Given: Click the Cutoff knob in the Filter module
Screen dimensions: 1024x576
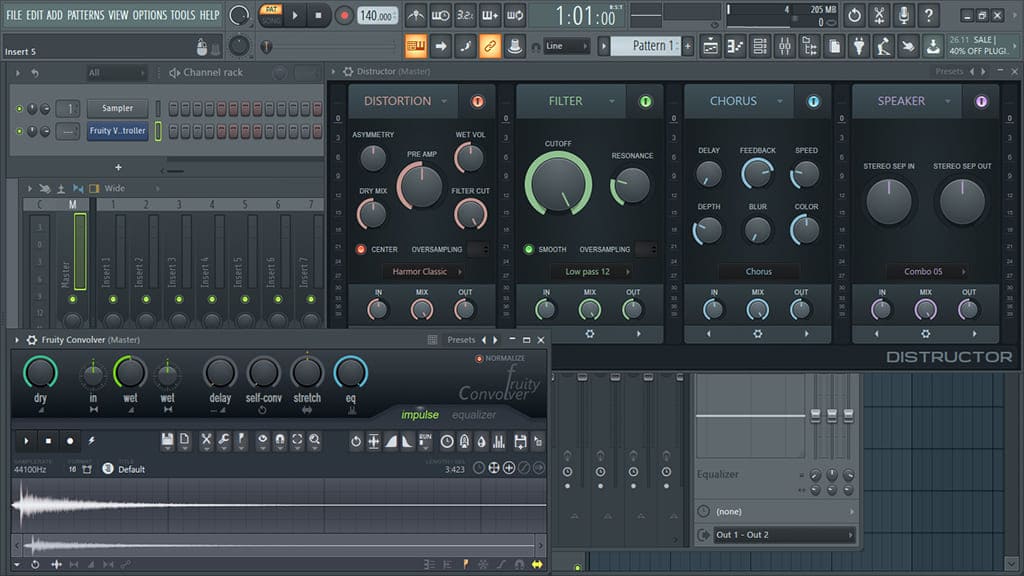Looking at the screenshot, I should coord(557,183).
